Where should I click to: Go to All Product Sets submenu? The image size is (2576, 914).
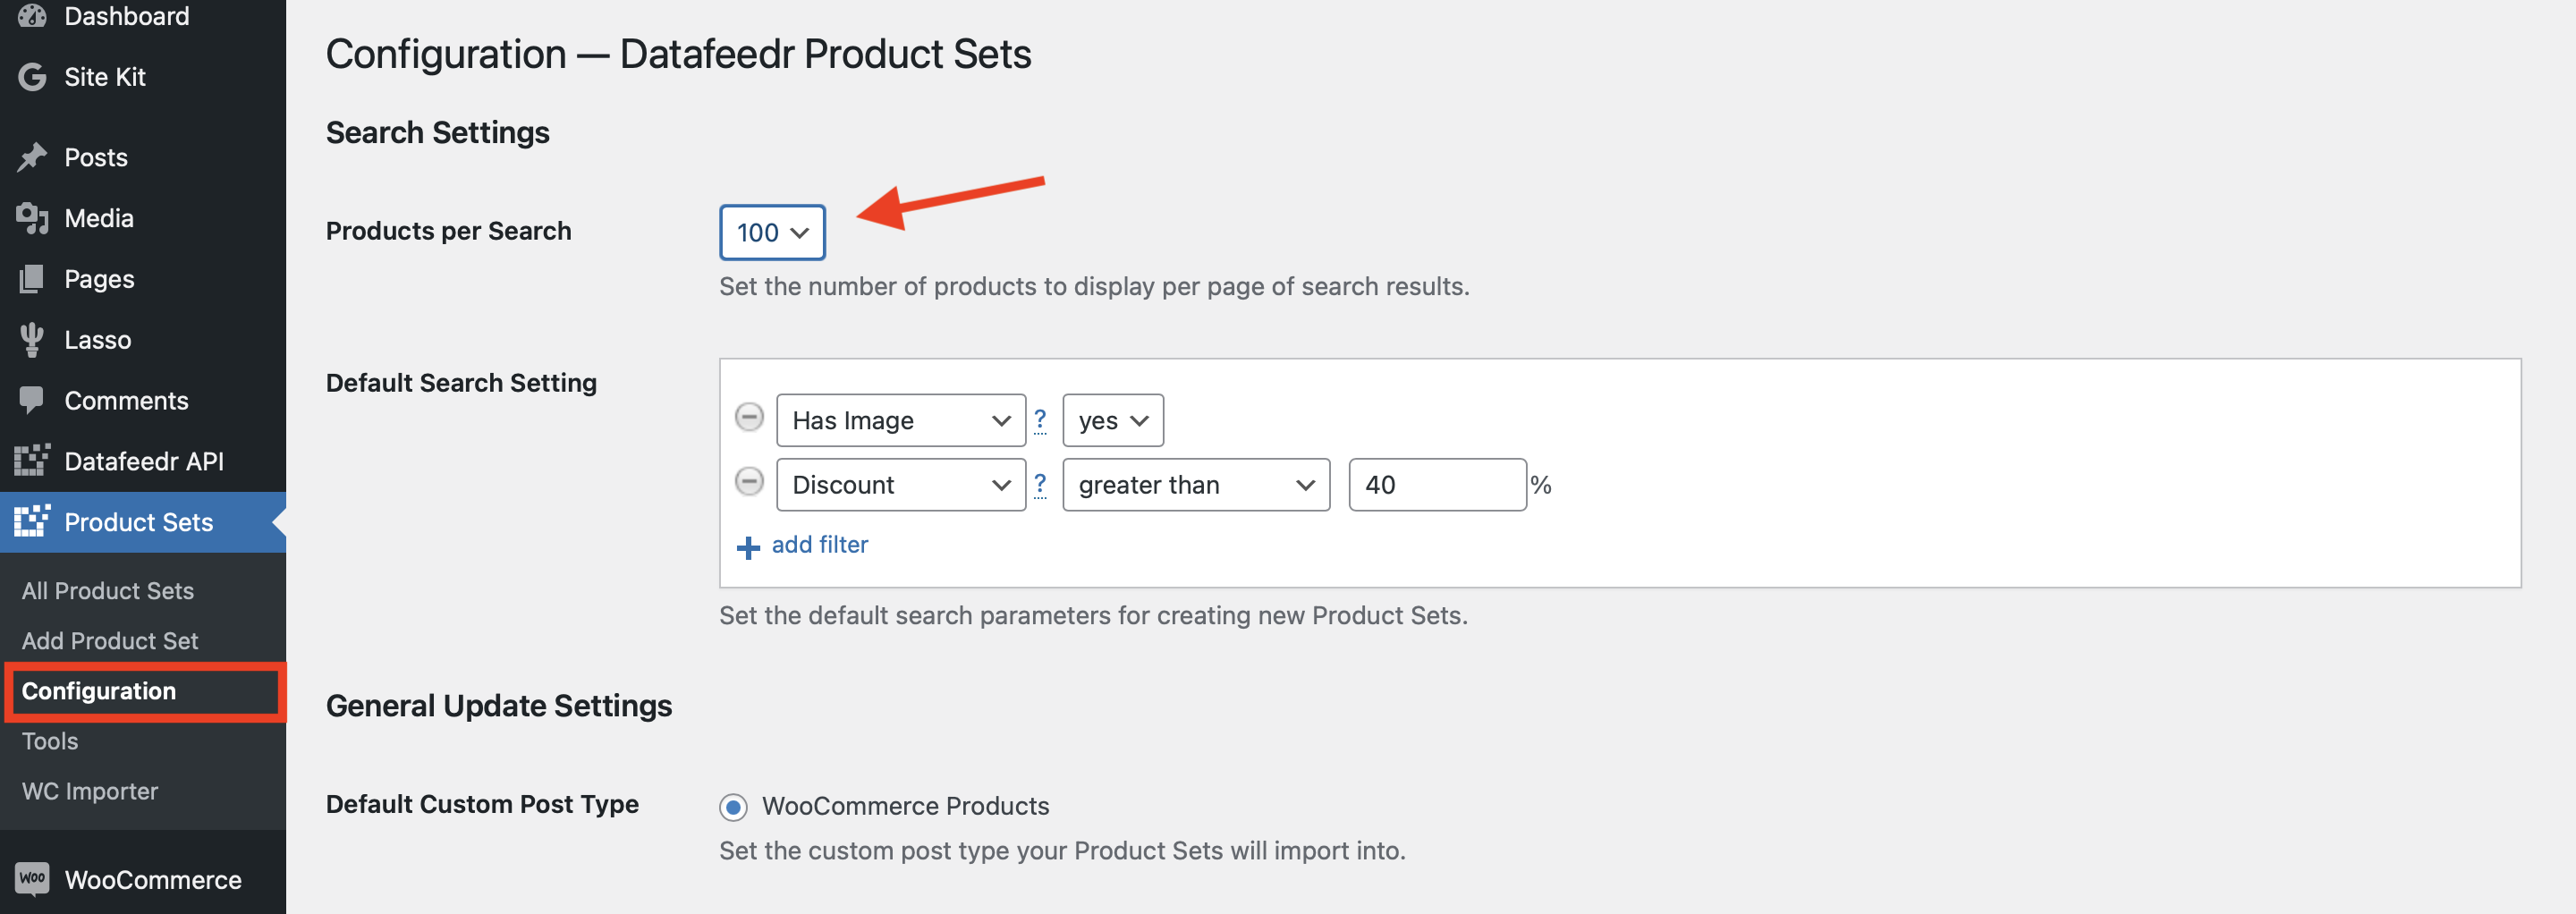click(x=108, y=591)
